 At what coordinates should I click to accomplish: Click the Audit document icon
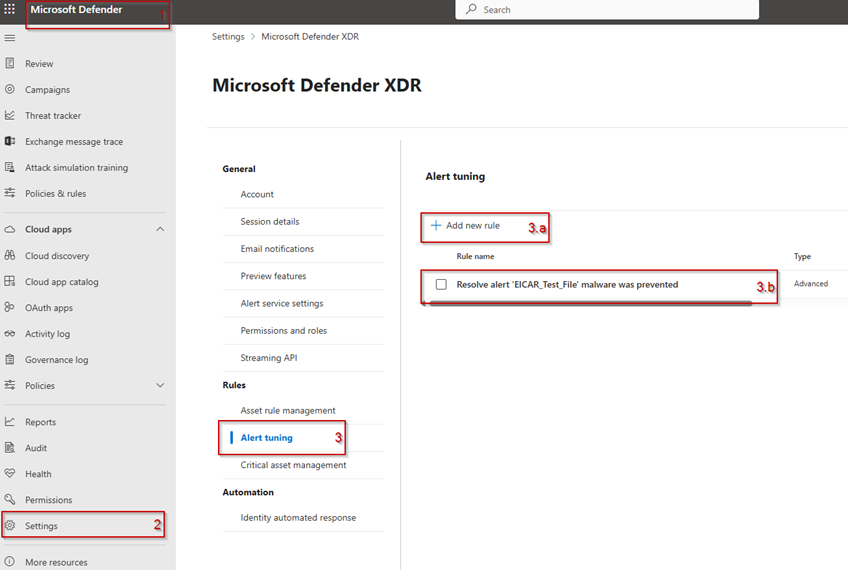pyautogui.click(x=10, y=448)
